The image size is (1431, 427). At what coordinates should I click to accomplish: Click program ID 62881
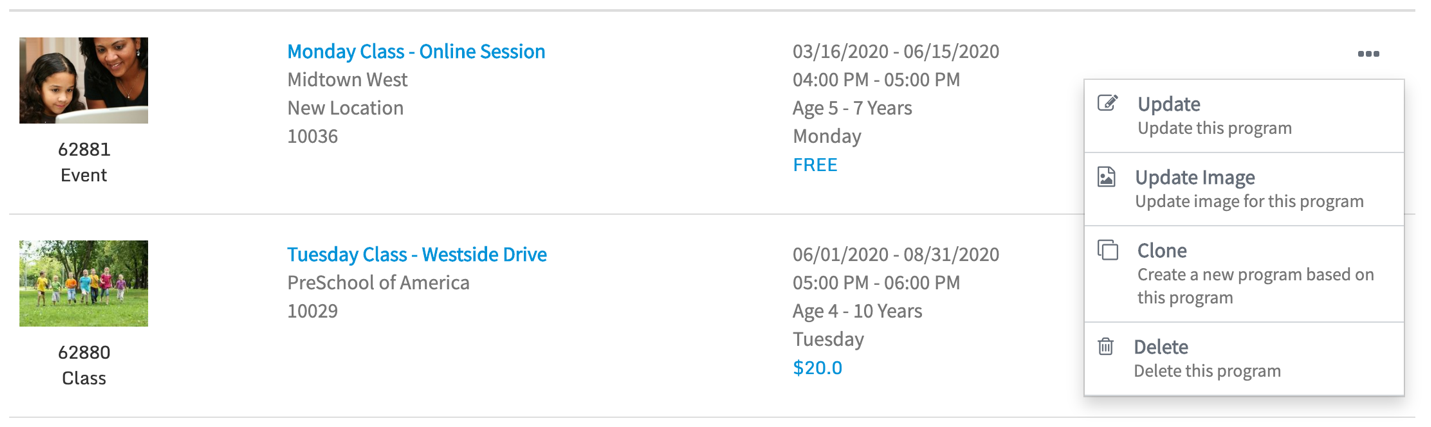[x=84, y=150]
